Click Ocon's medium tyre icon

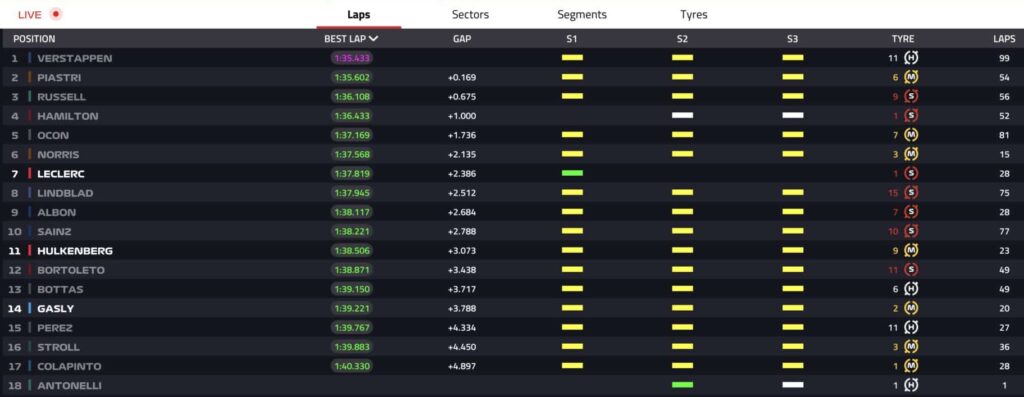tap(911, 135)
